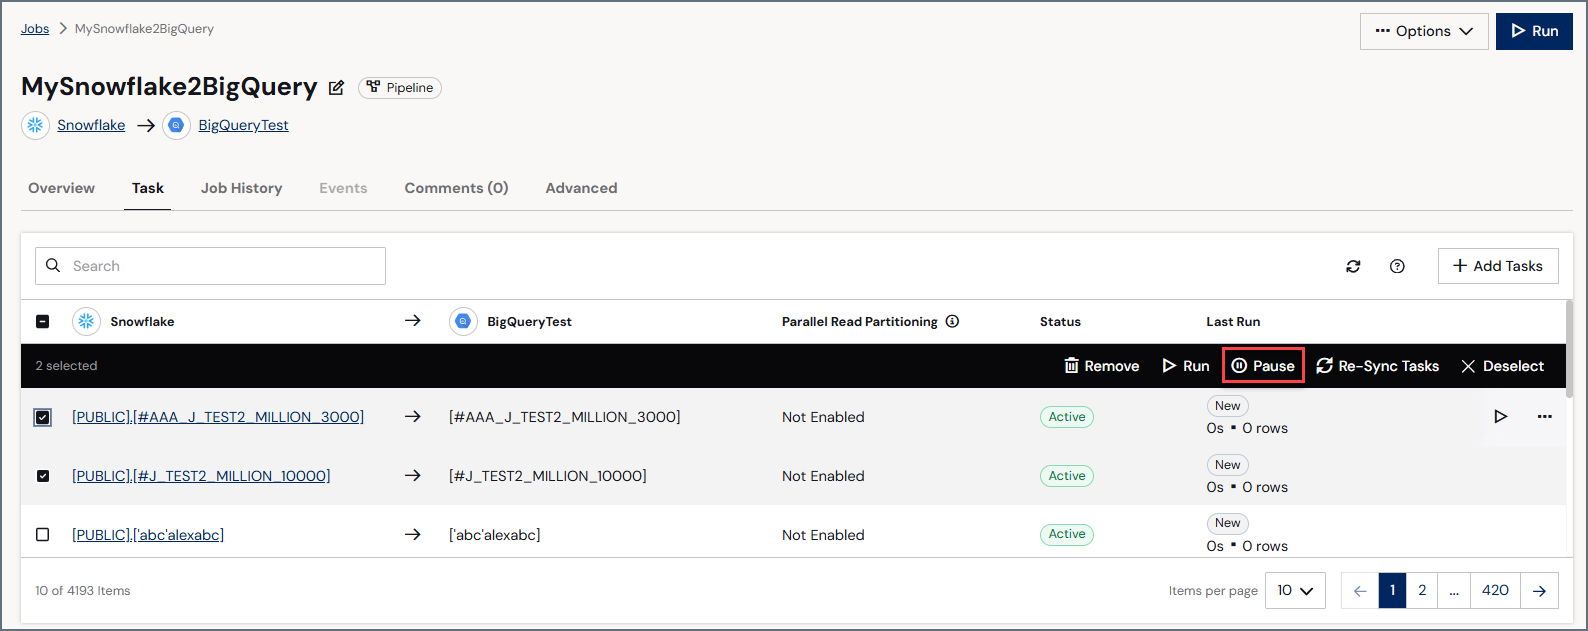Click the edit pencil icon next to MySnowflake2BigQuery
This screenshot has width=1588, height=631.
tap(336, 88)
